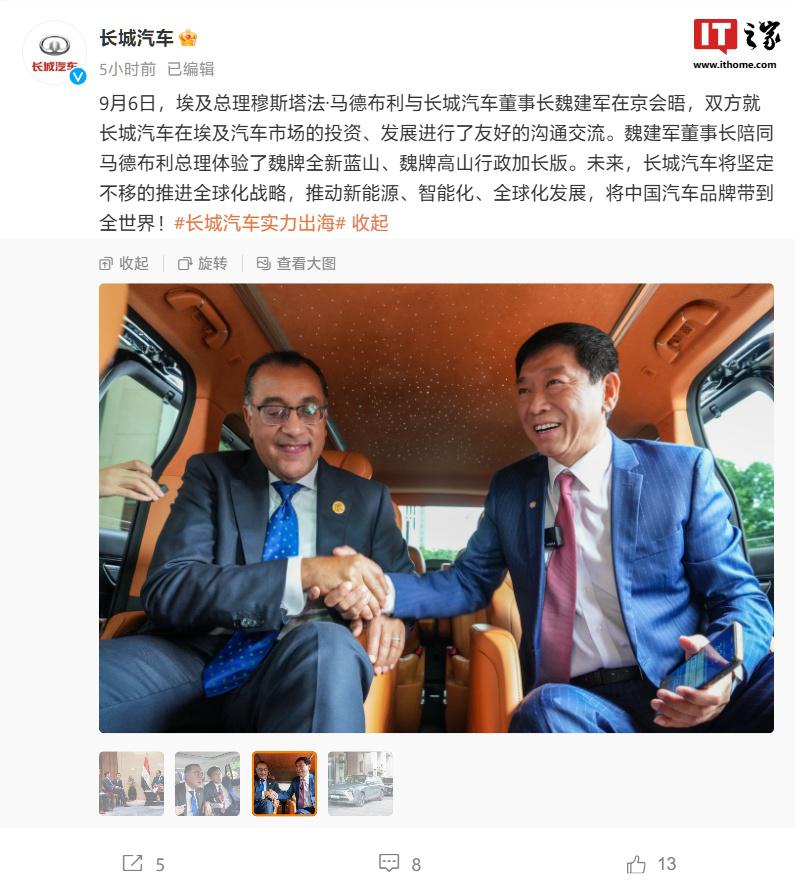Click the 5小时前 timestamp
795x886 pixels.
point(128,69)
